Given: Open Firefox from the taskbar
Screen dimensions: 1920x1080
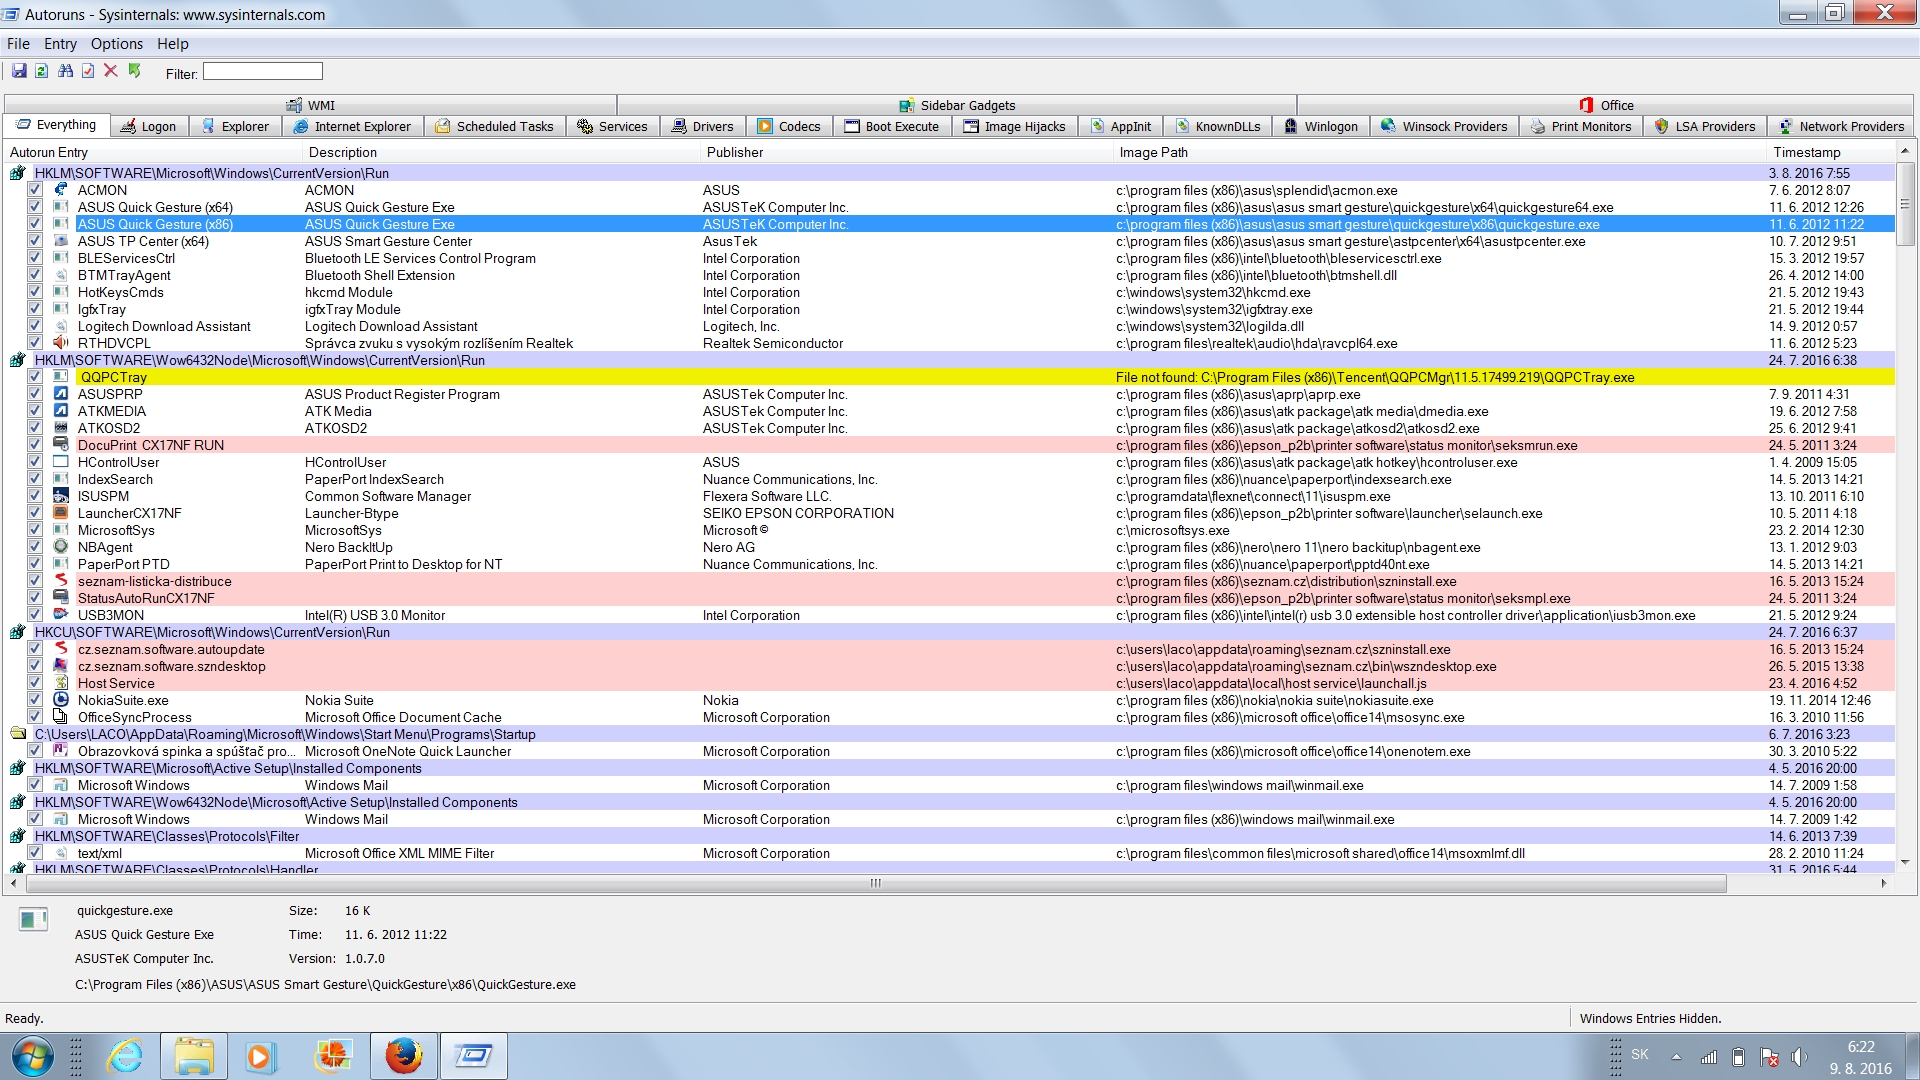Looking at the screenshot, I should (404, 1056).
